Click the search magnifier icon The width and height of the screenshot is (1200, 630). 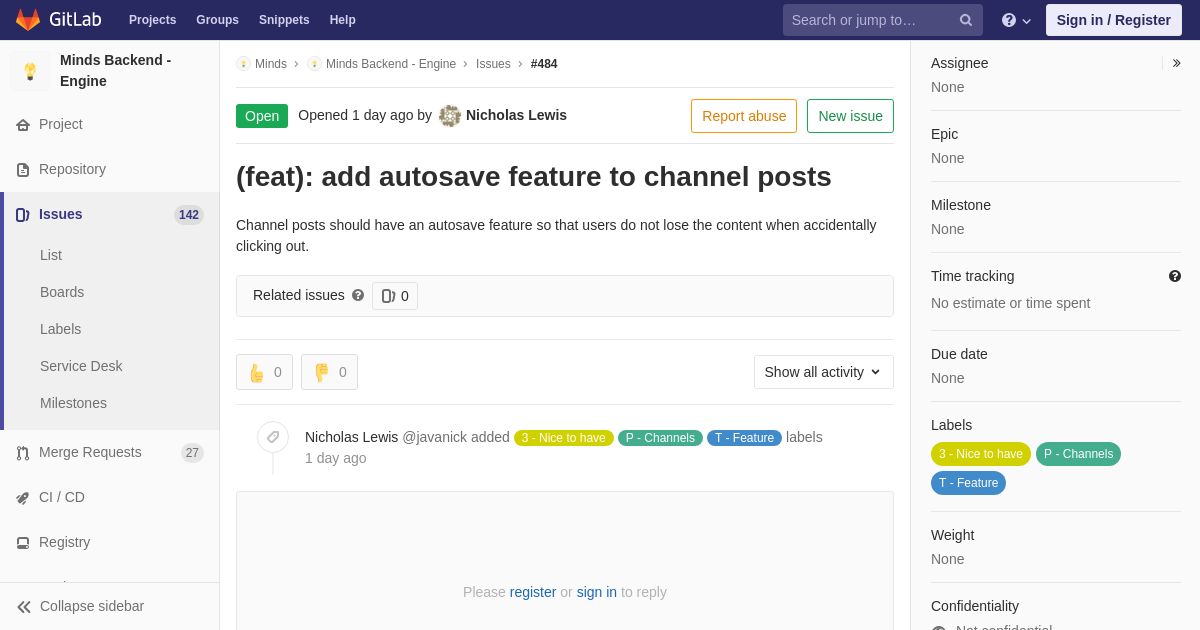[965, 20]
